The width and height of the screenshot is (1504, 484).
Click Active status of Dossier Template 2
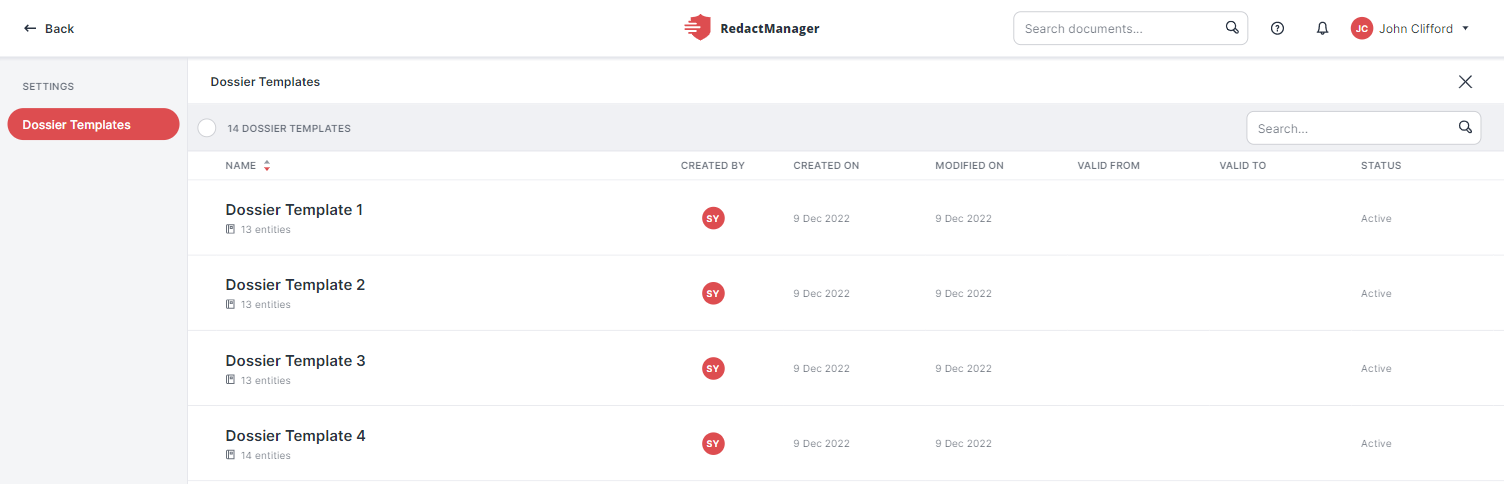point(1376,294)
